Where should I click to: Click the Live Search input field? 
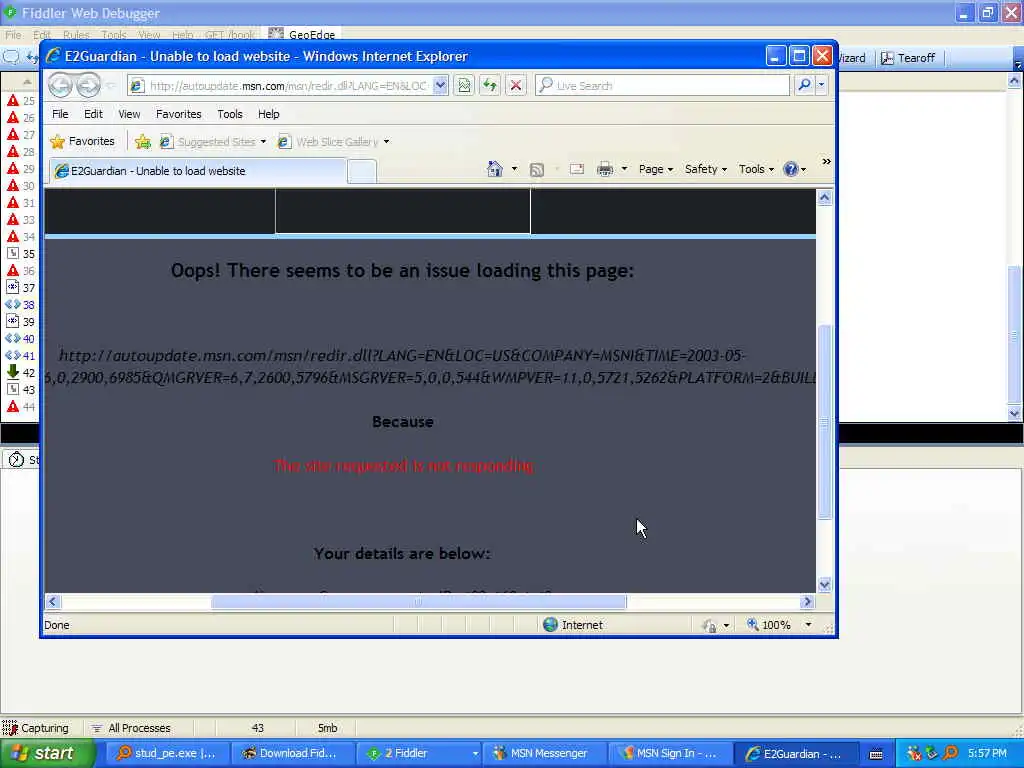(663, 86)
